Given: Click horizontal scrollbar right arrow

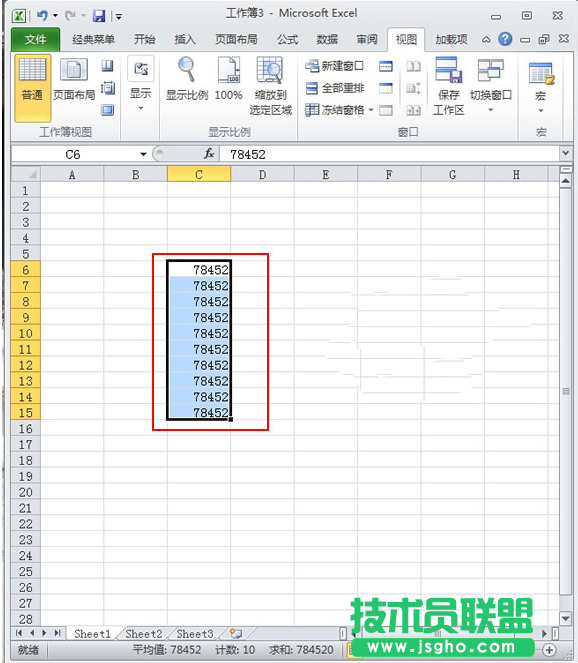Looking at the screenshot, I should 545,633.
